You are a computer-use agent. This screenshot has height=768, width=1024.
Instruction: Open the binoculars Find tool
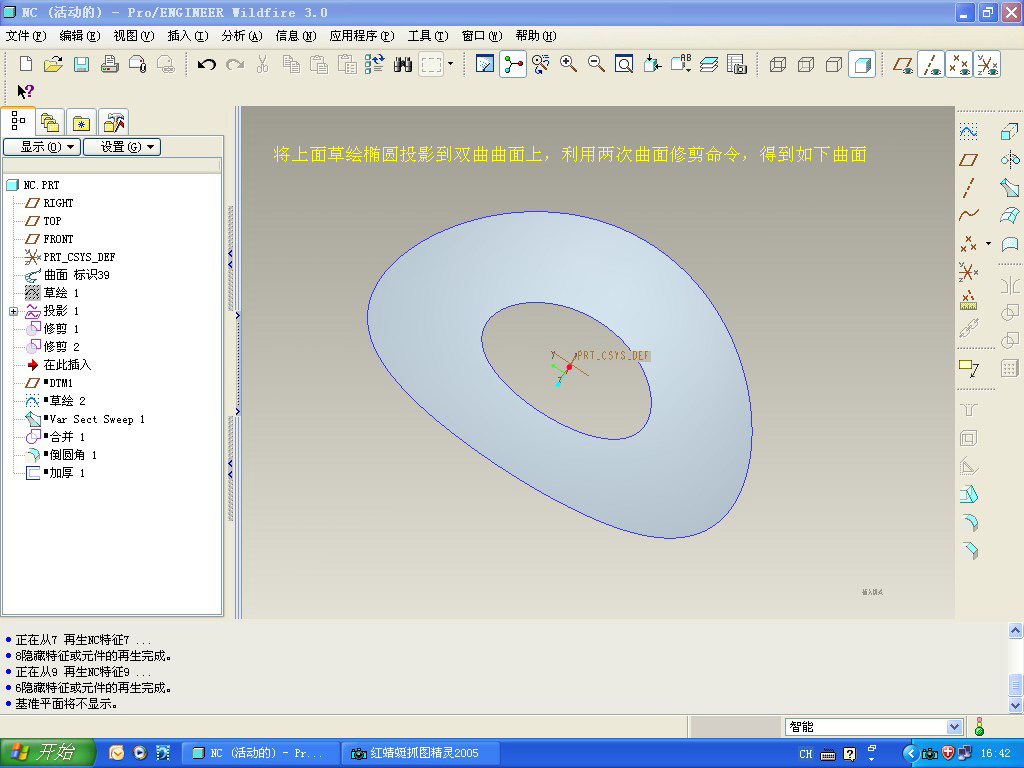403,64
